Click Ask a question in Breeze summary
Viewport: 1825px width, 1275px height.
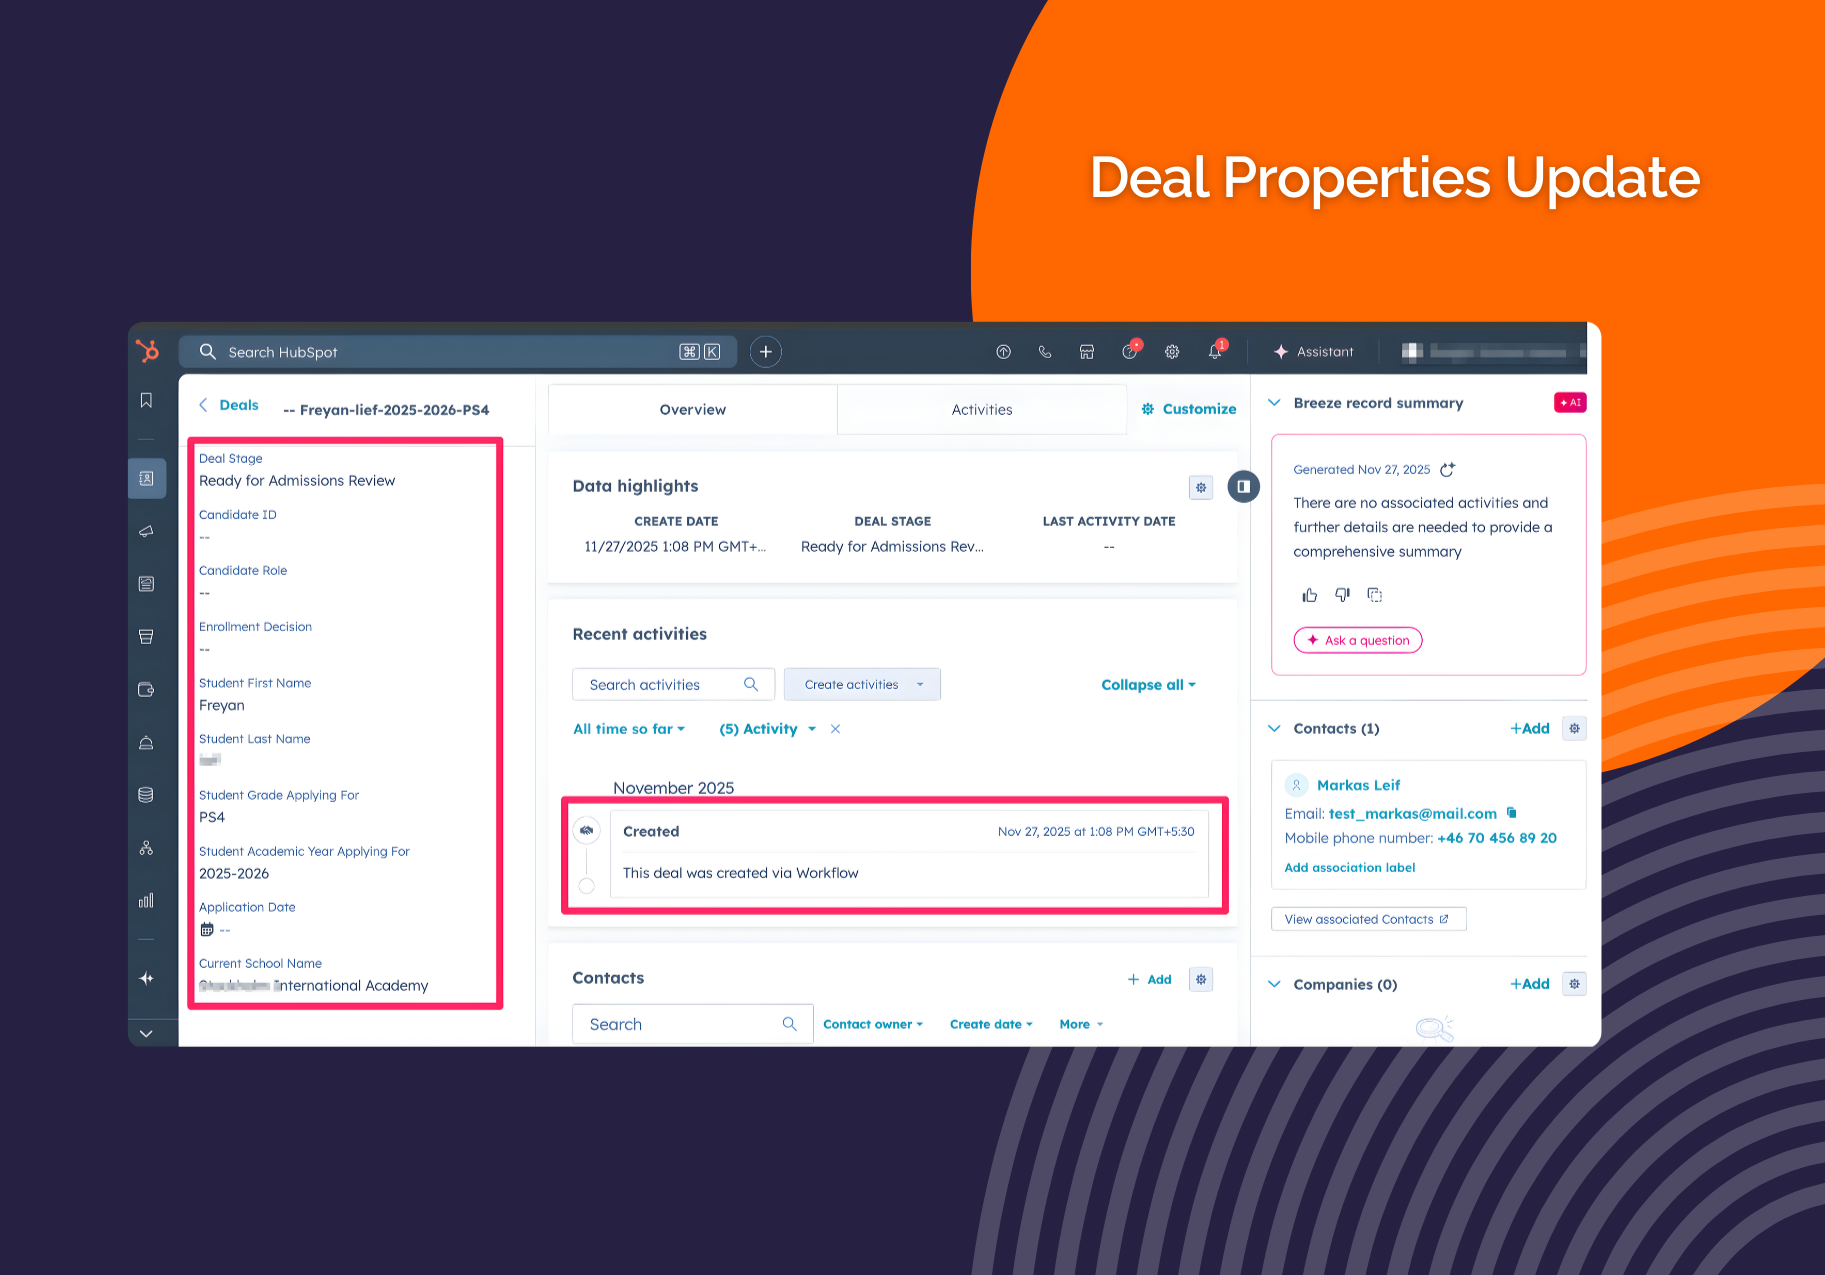[x=1357, y=640]
